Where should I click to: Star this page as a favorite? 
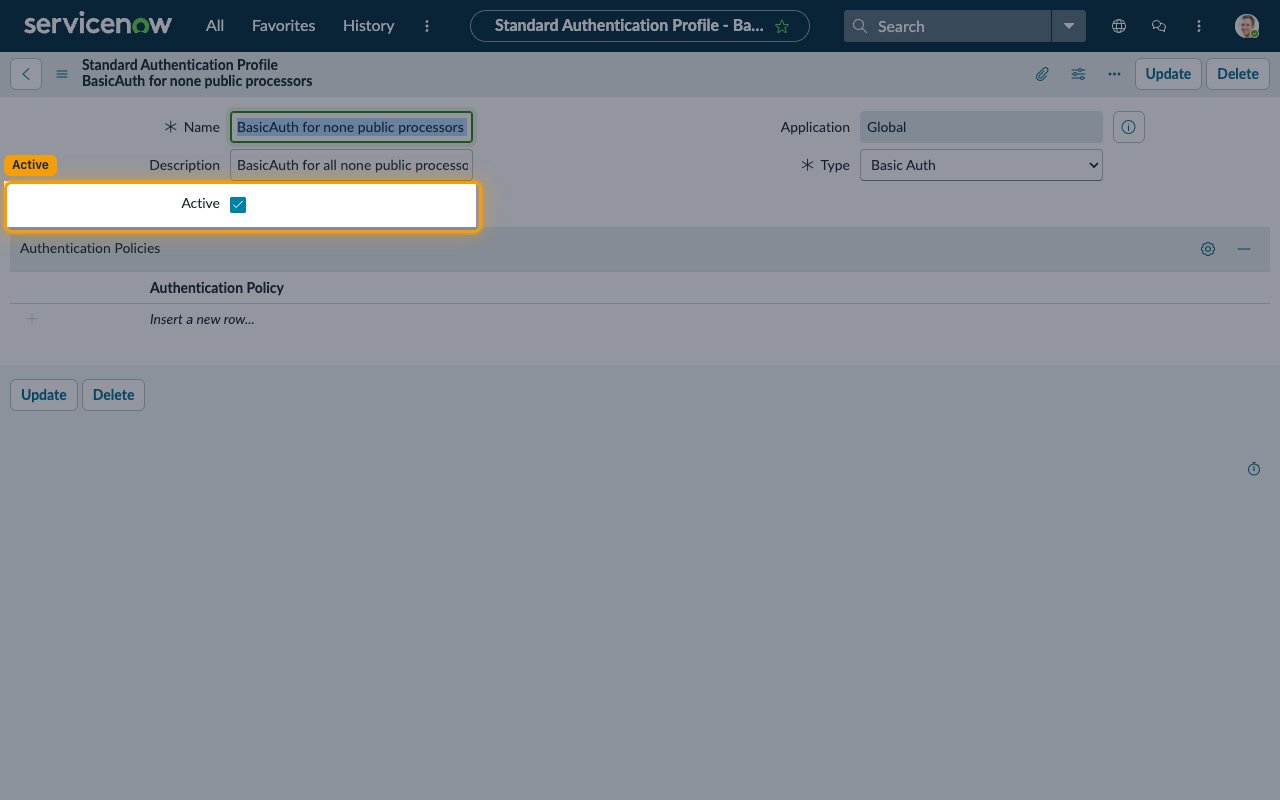pos(782,27)
